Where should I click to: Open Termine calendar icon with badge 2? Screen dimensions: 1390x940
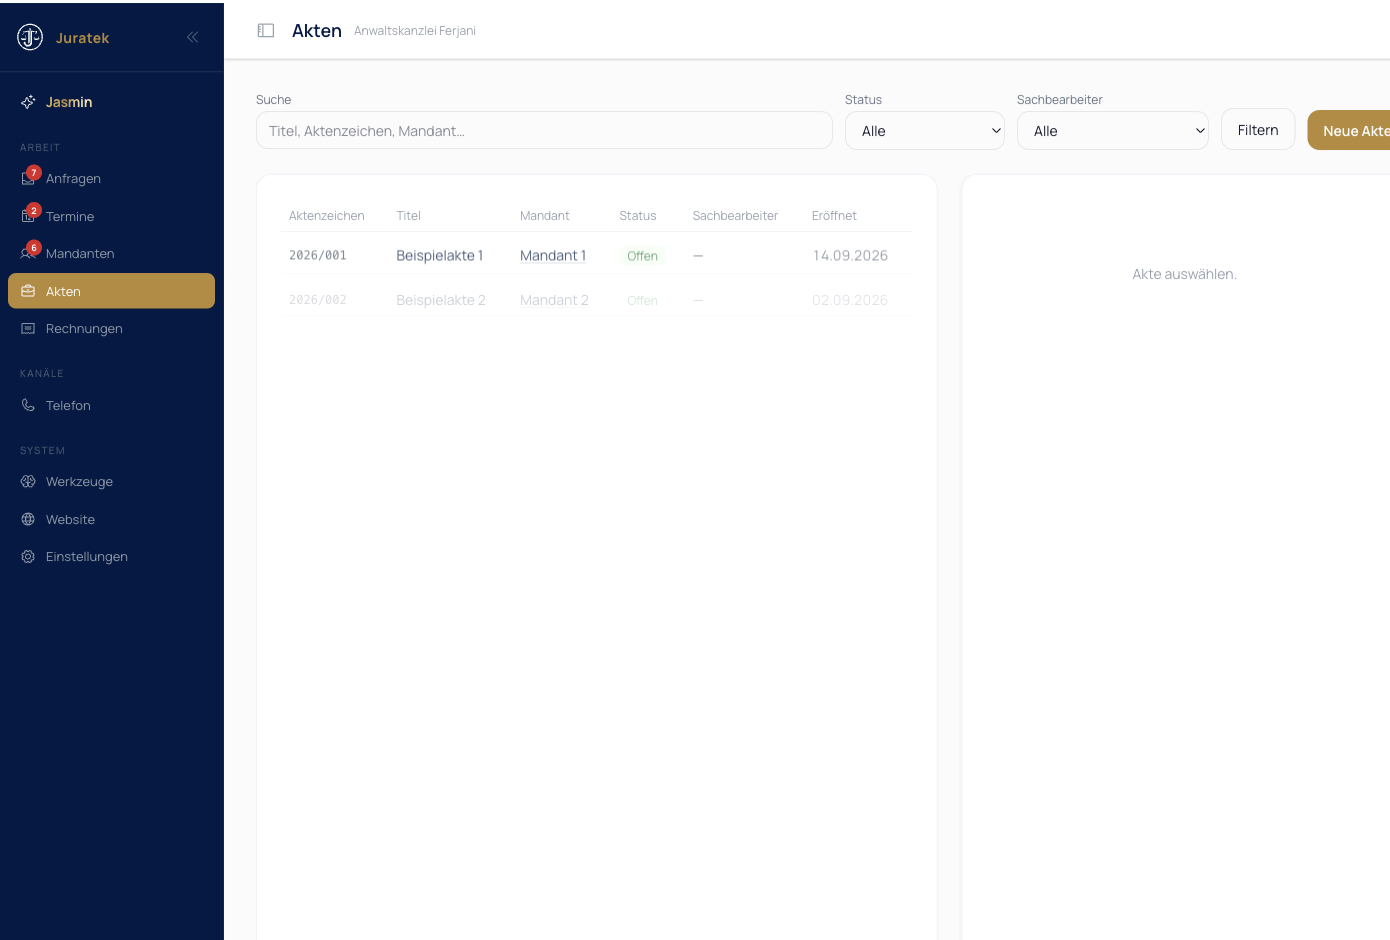[x=28, y=216]
